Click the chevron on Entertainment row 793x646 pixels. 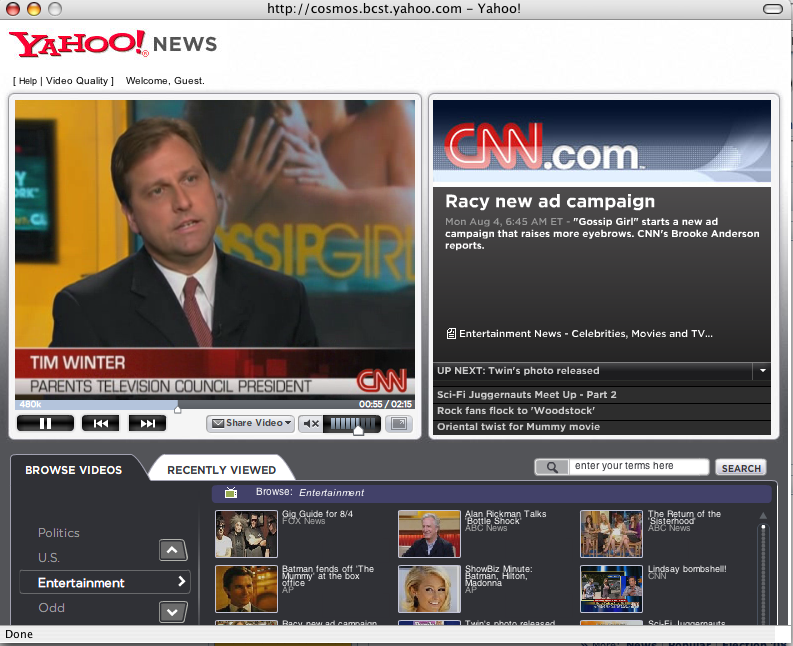click(182, 582)
